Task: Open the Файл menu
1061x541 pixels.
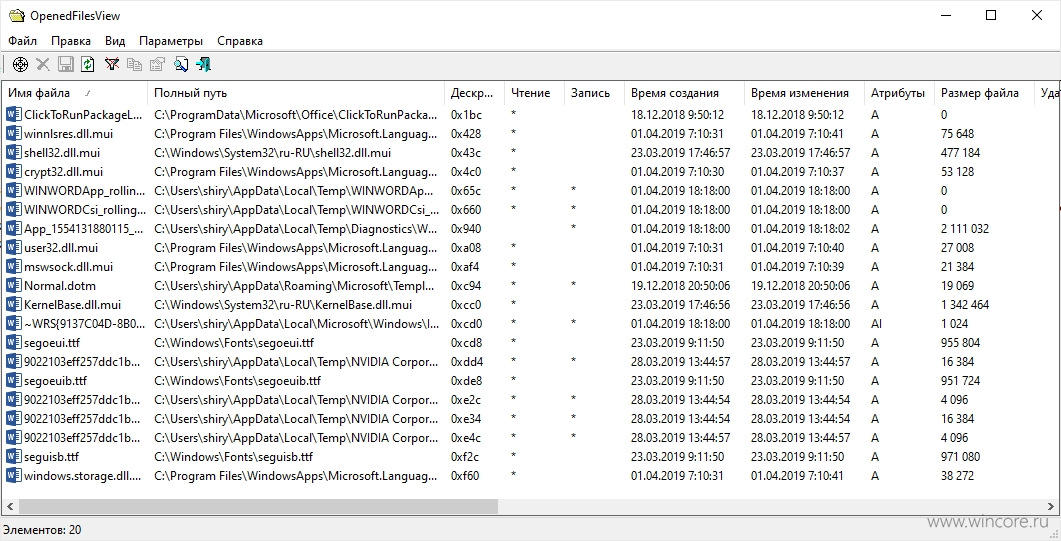Action: click(x=22, y=41)
